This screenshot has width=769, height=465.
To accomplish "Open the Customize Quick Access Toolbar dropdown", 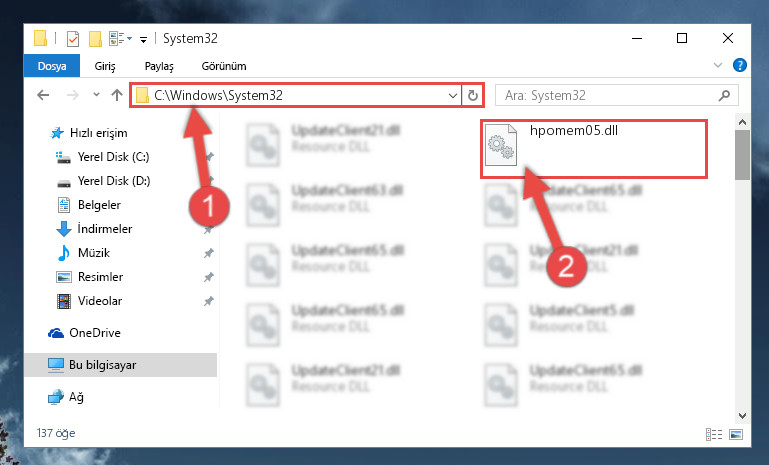I will pyautogui.click(x=143, y=39).
